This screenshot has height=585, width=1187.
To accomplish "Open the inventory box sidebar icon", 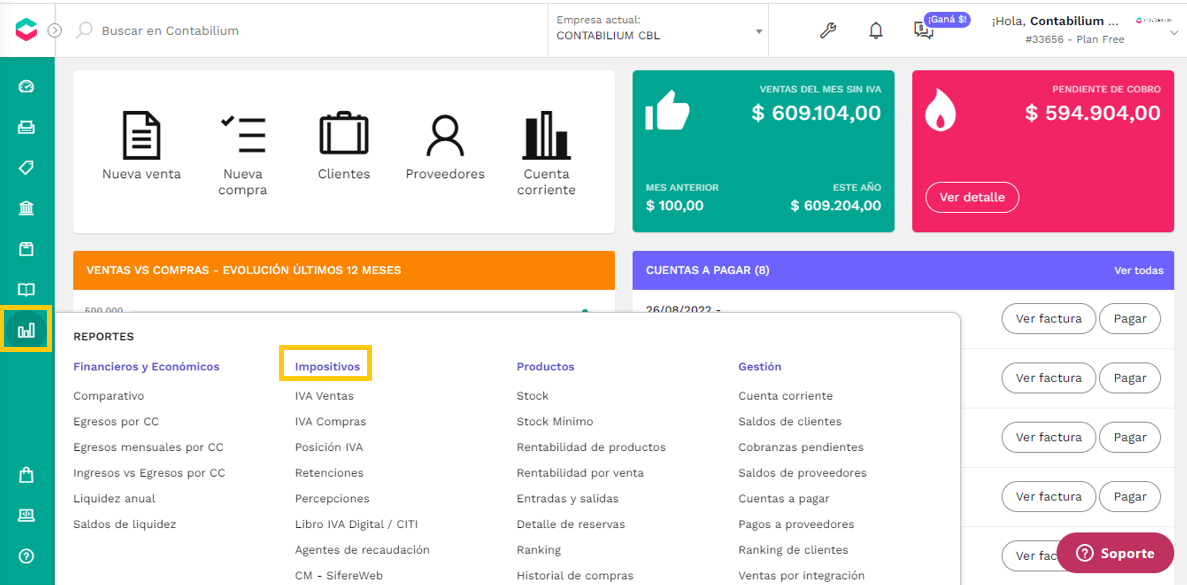I will pyautogui.click(x=26, y=249).
